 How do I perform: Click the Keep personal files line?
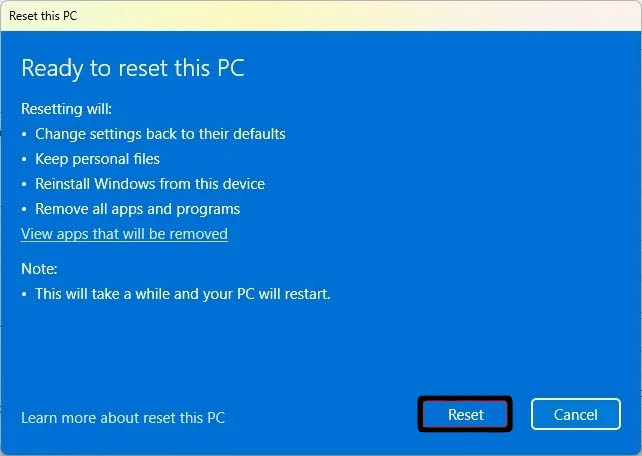tap(97, 159)
